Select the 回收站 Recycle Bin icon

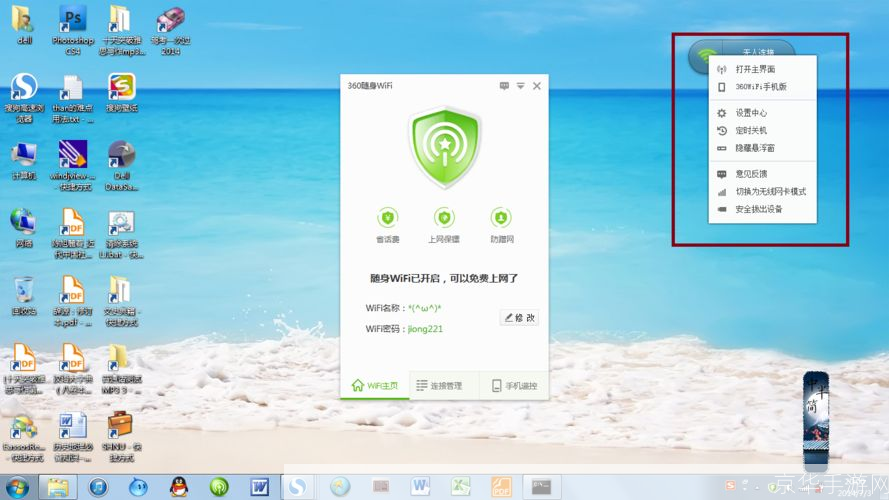pos(24,295)
